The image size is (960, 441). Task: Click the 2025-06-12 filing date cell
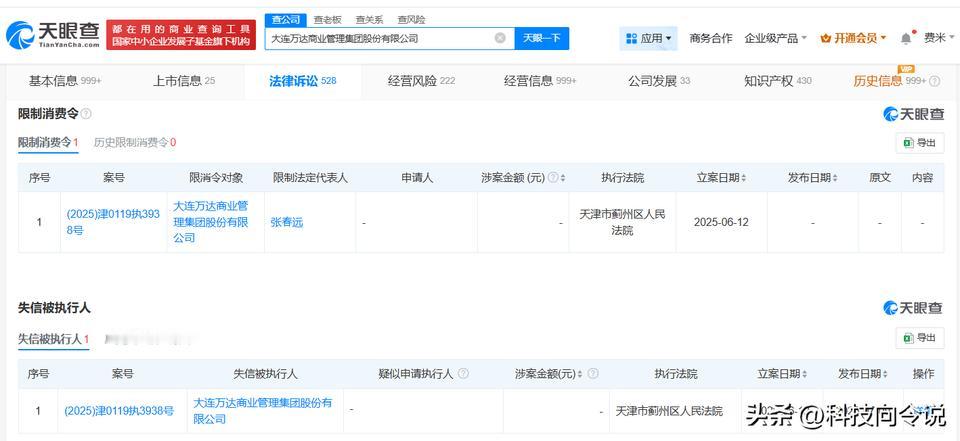pyautogui.click(x=721, y=222)
